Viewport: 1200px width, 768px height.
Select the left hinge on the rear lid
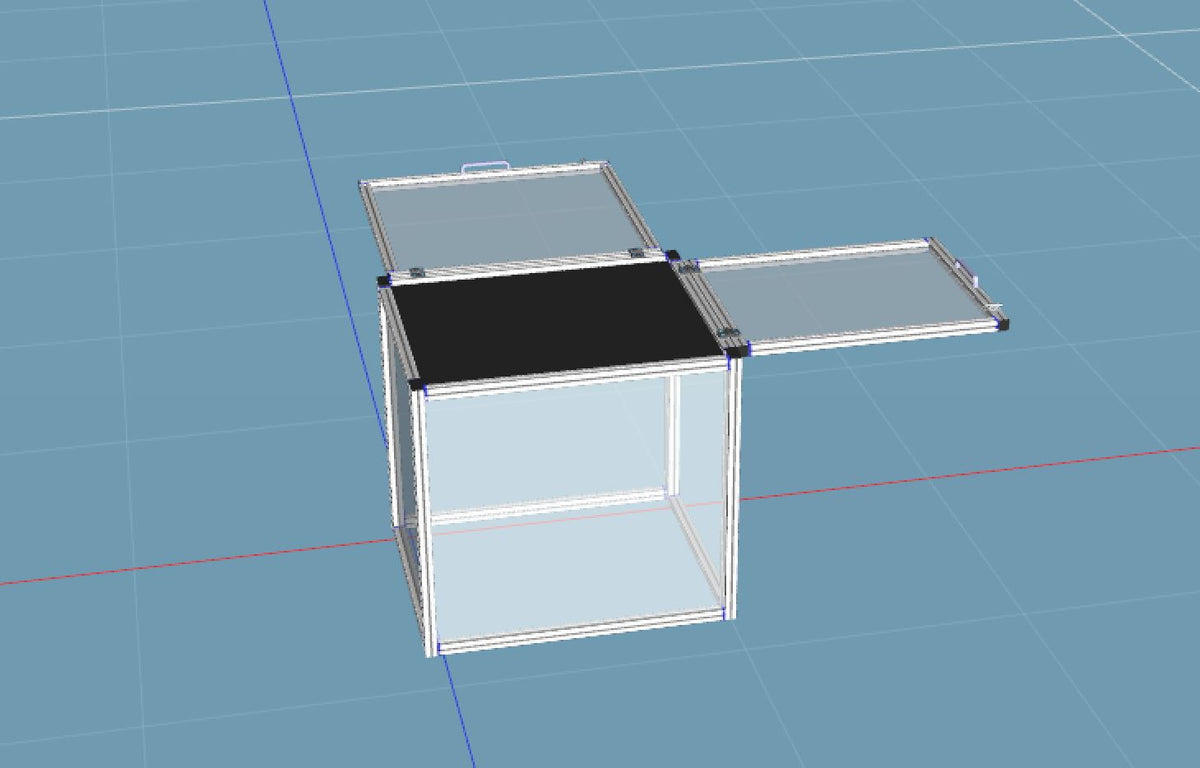418,271
